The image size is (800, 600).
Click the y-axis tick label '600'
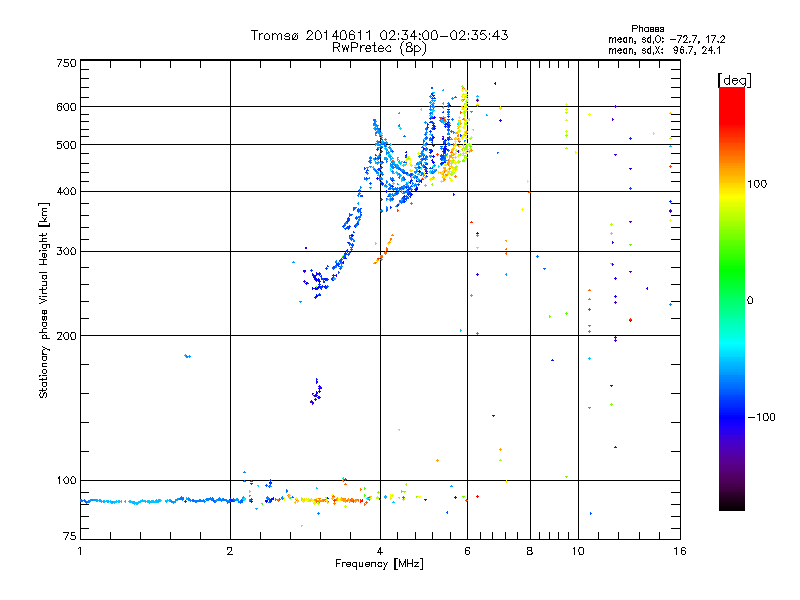pos(66,107)
